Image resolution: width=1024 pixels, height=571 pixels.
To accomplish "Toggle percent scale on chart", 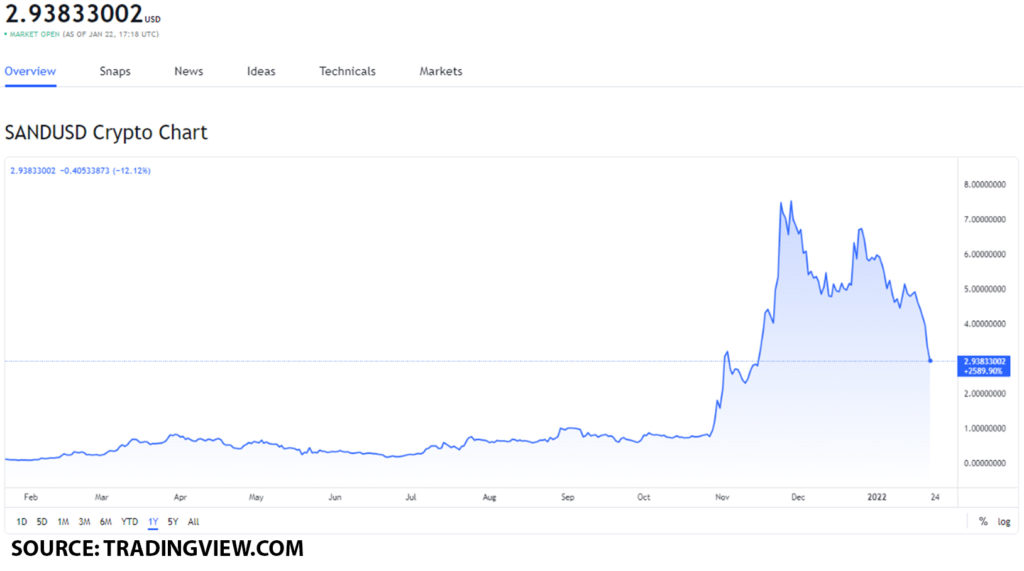I will [x=983, y=521].
